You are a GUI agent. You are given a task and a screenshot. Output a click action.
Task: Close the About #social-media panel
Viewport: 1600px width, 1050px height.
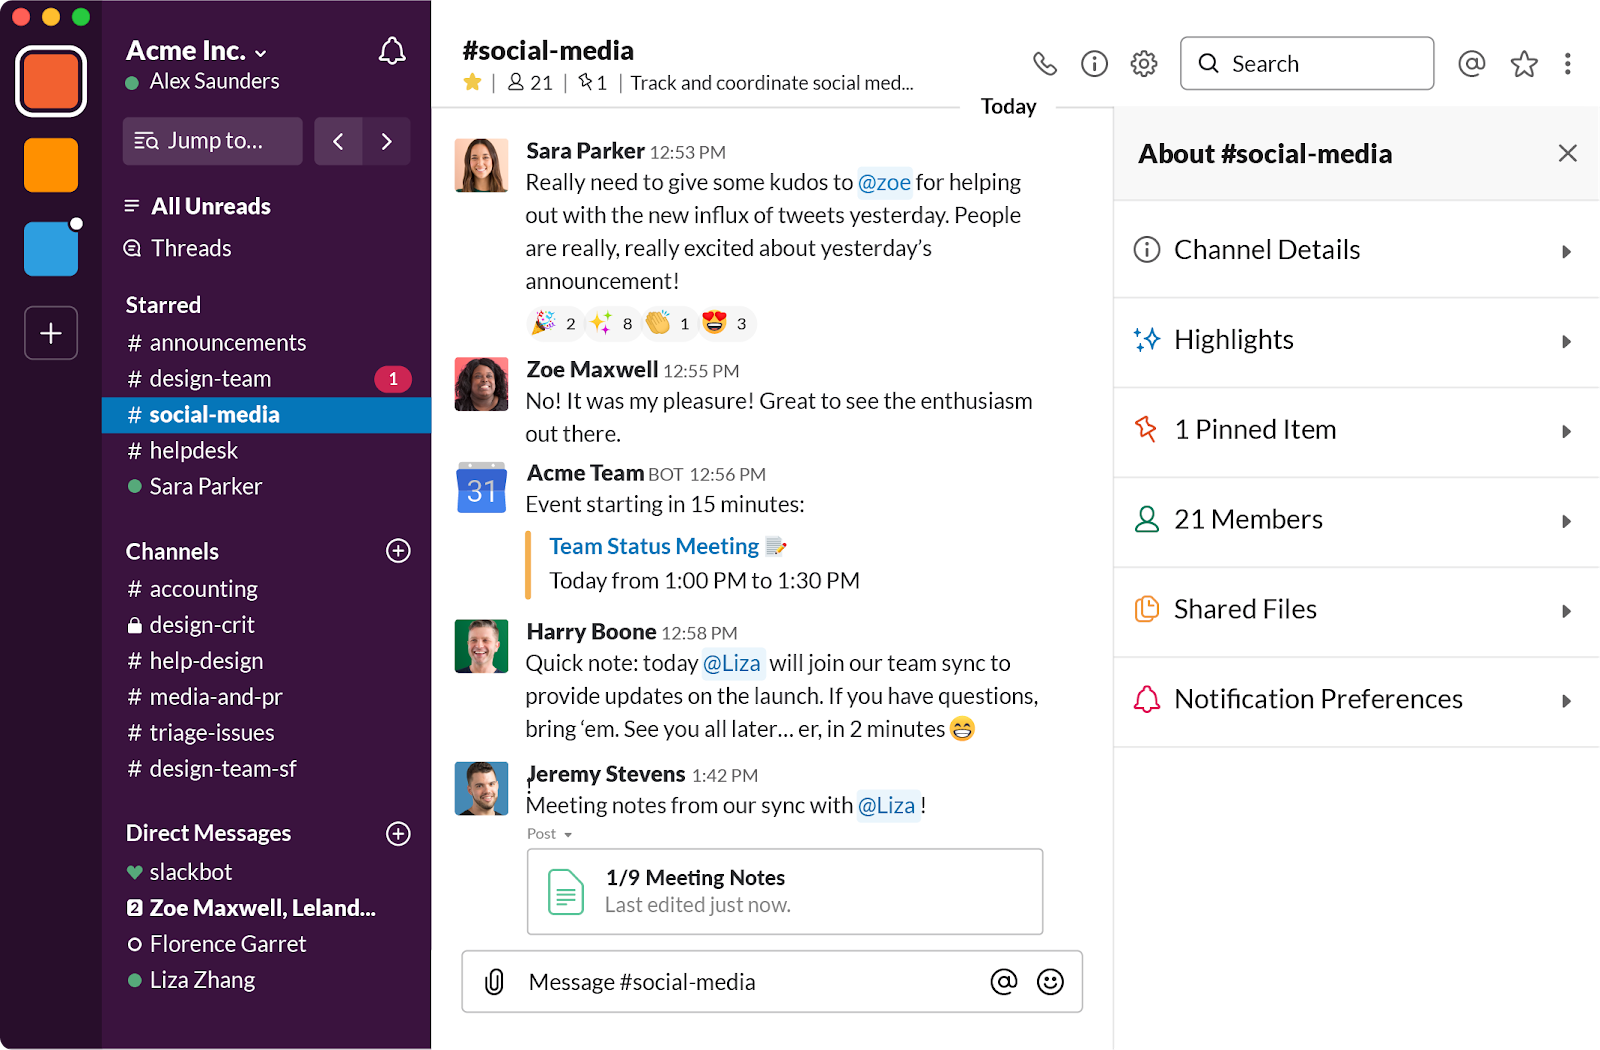click(x=1567, y=153)
